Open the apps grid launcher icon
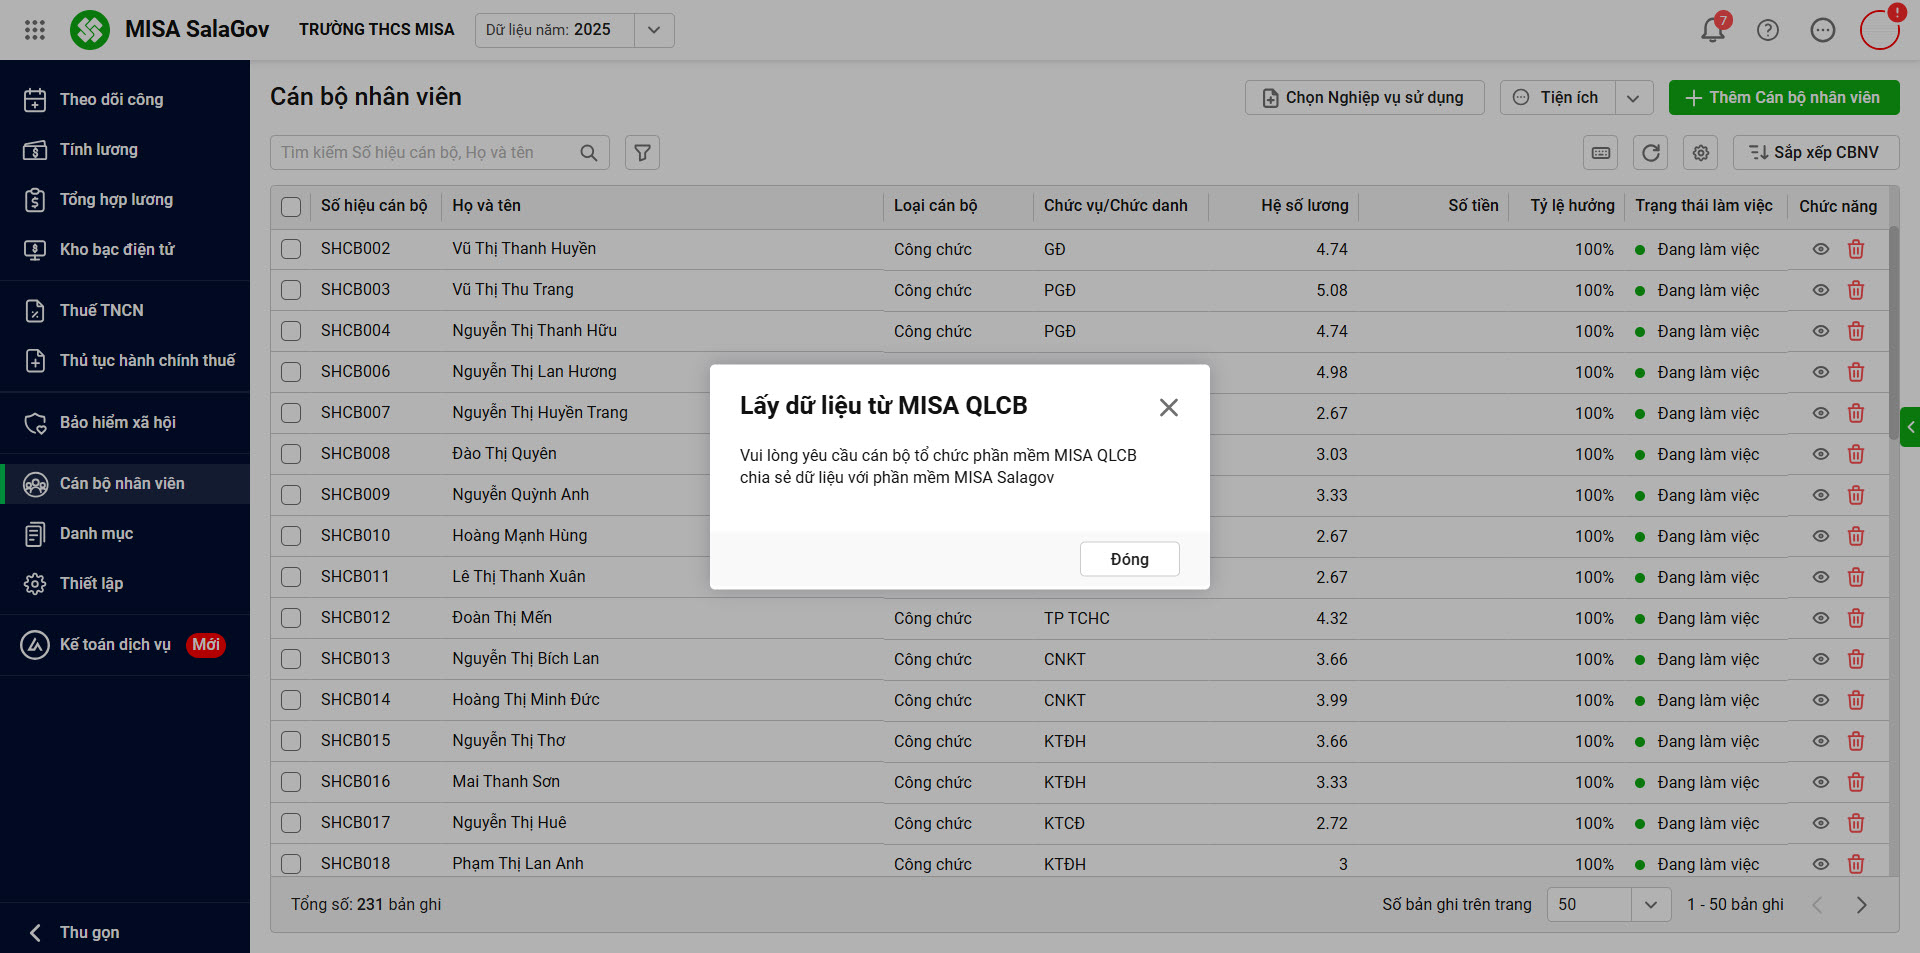The image size is (1920, 953). pyautogui.click(x=35, y=30)
